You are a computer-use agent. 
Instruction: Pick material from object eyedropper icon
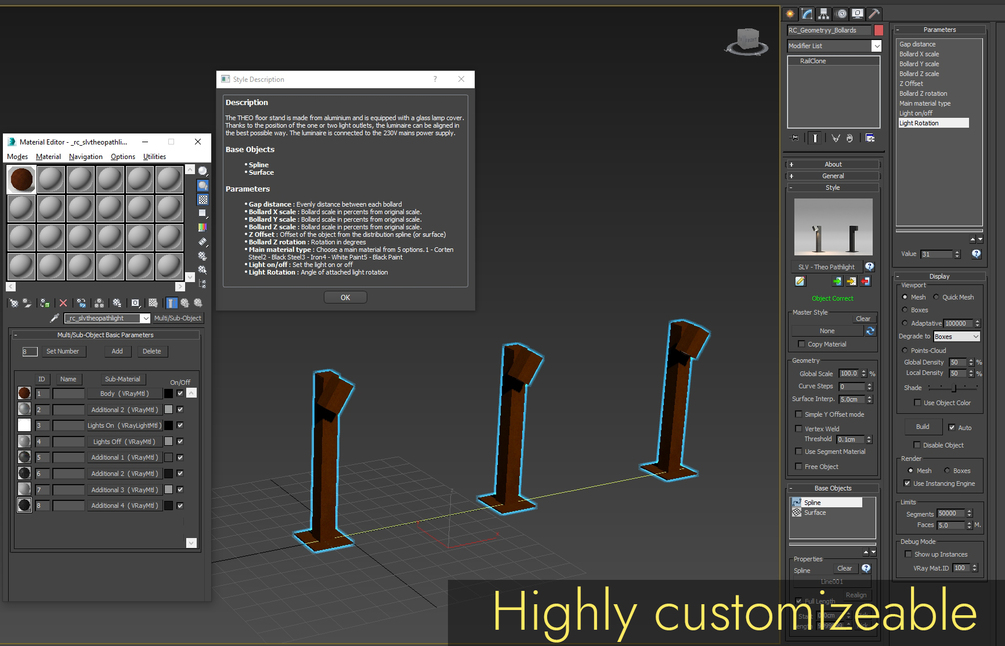click(x=54, y=319)
